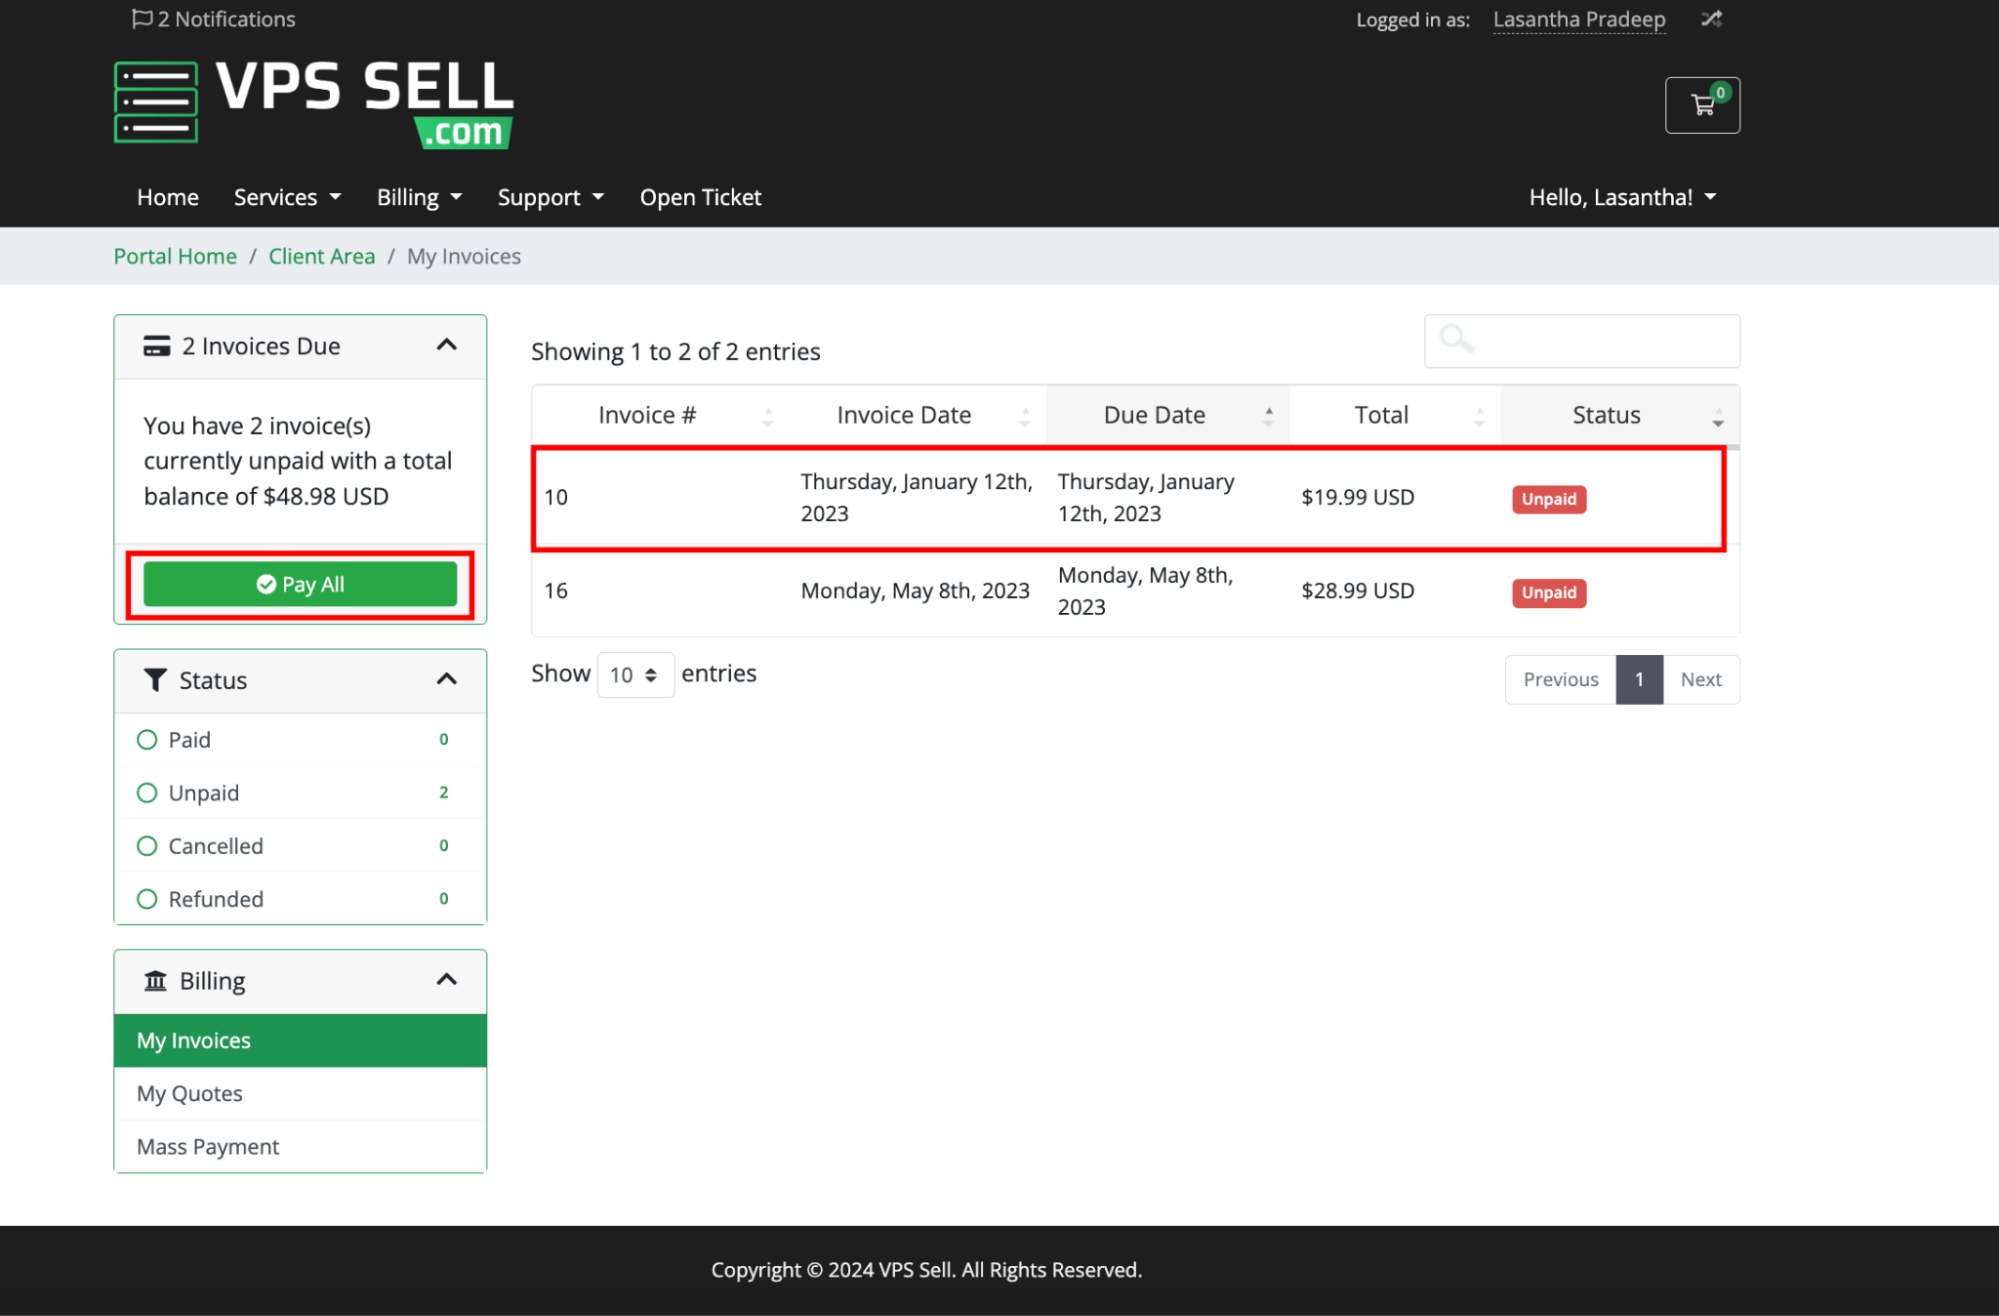Click the notifications flag icon
1999x1316 pixels.
tap(142, 19)
